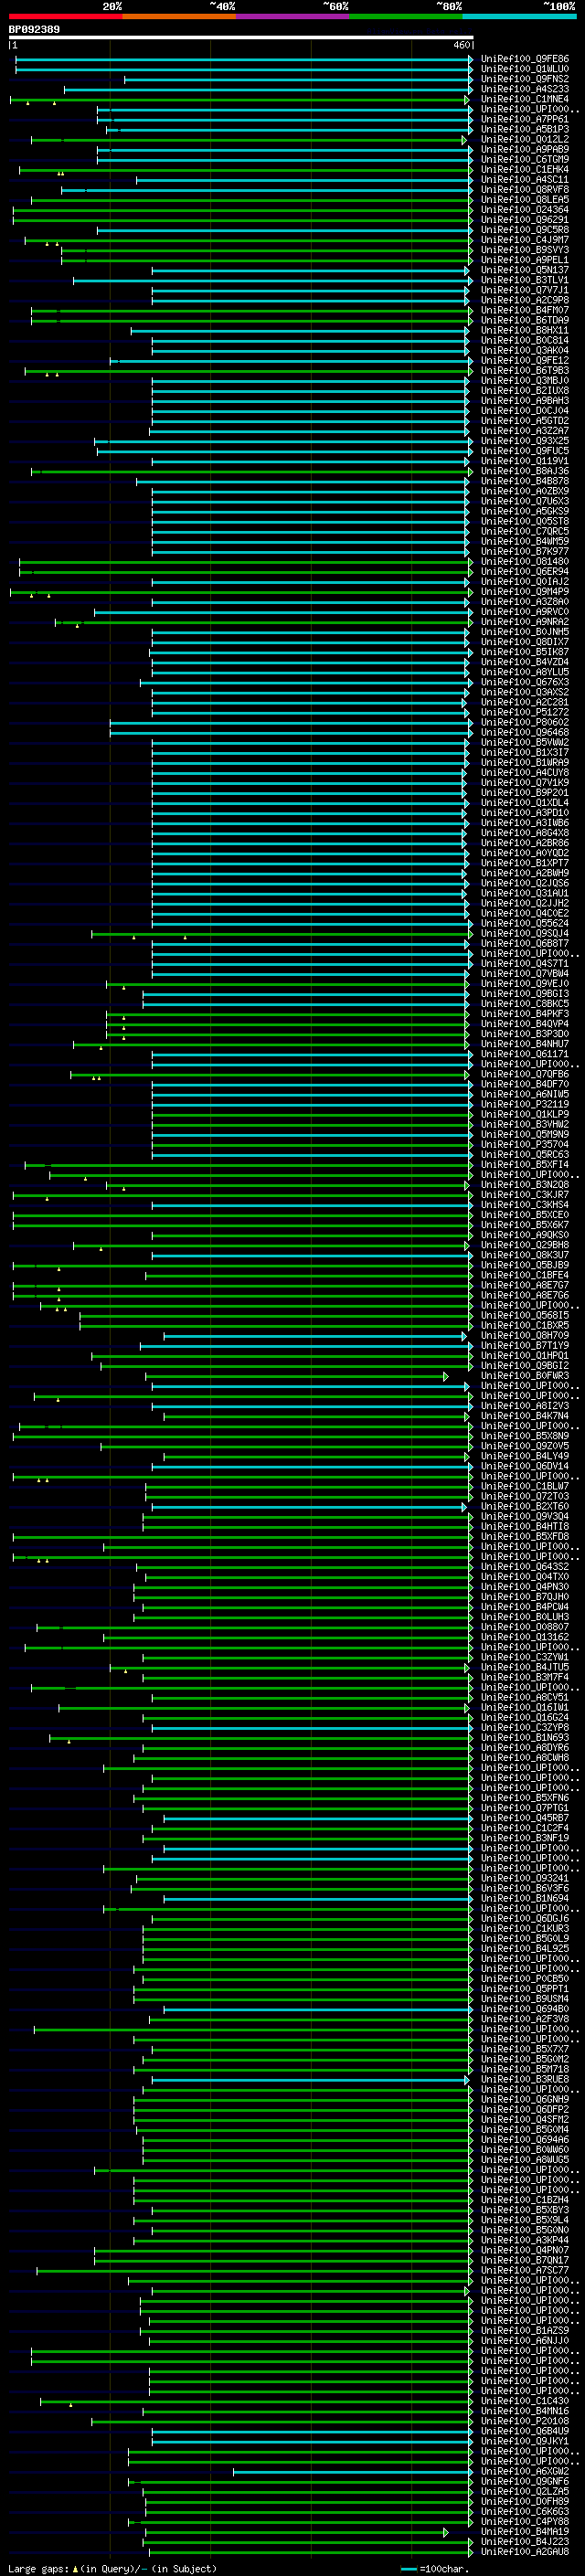The height and width of the screenshot is (2576, 585).
Task: Select hit label UniRef100_Q8RVF8
Action: [525, 189]
